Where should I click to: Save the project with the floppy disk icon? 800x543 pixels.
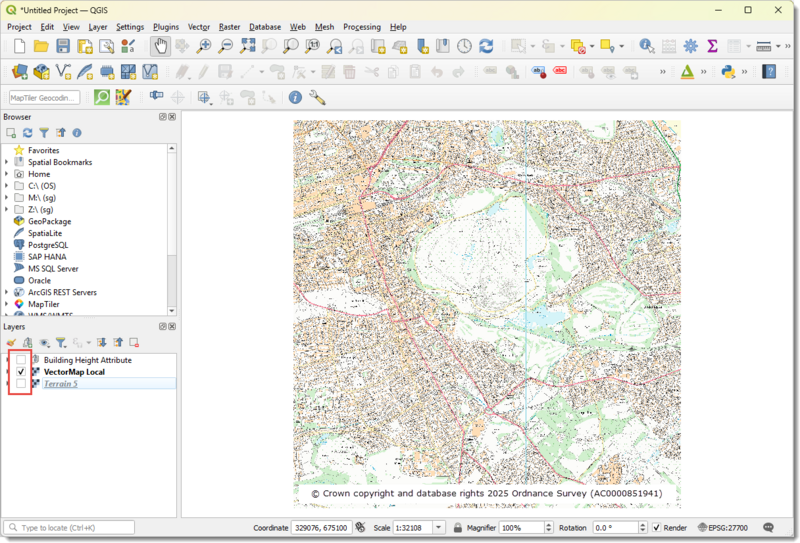pos(63,46)
